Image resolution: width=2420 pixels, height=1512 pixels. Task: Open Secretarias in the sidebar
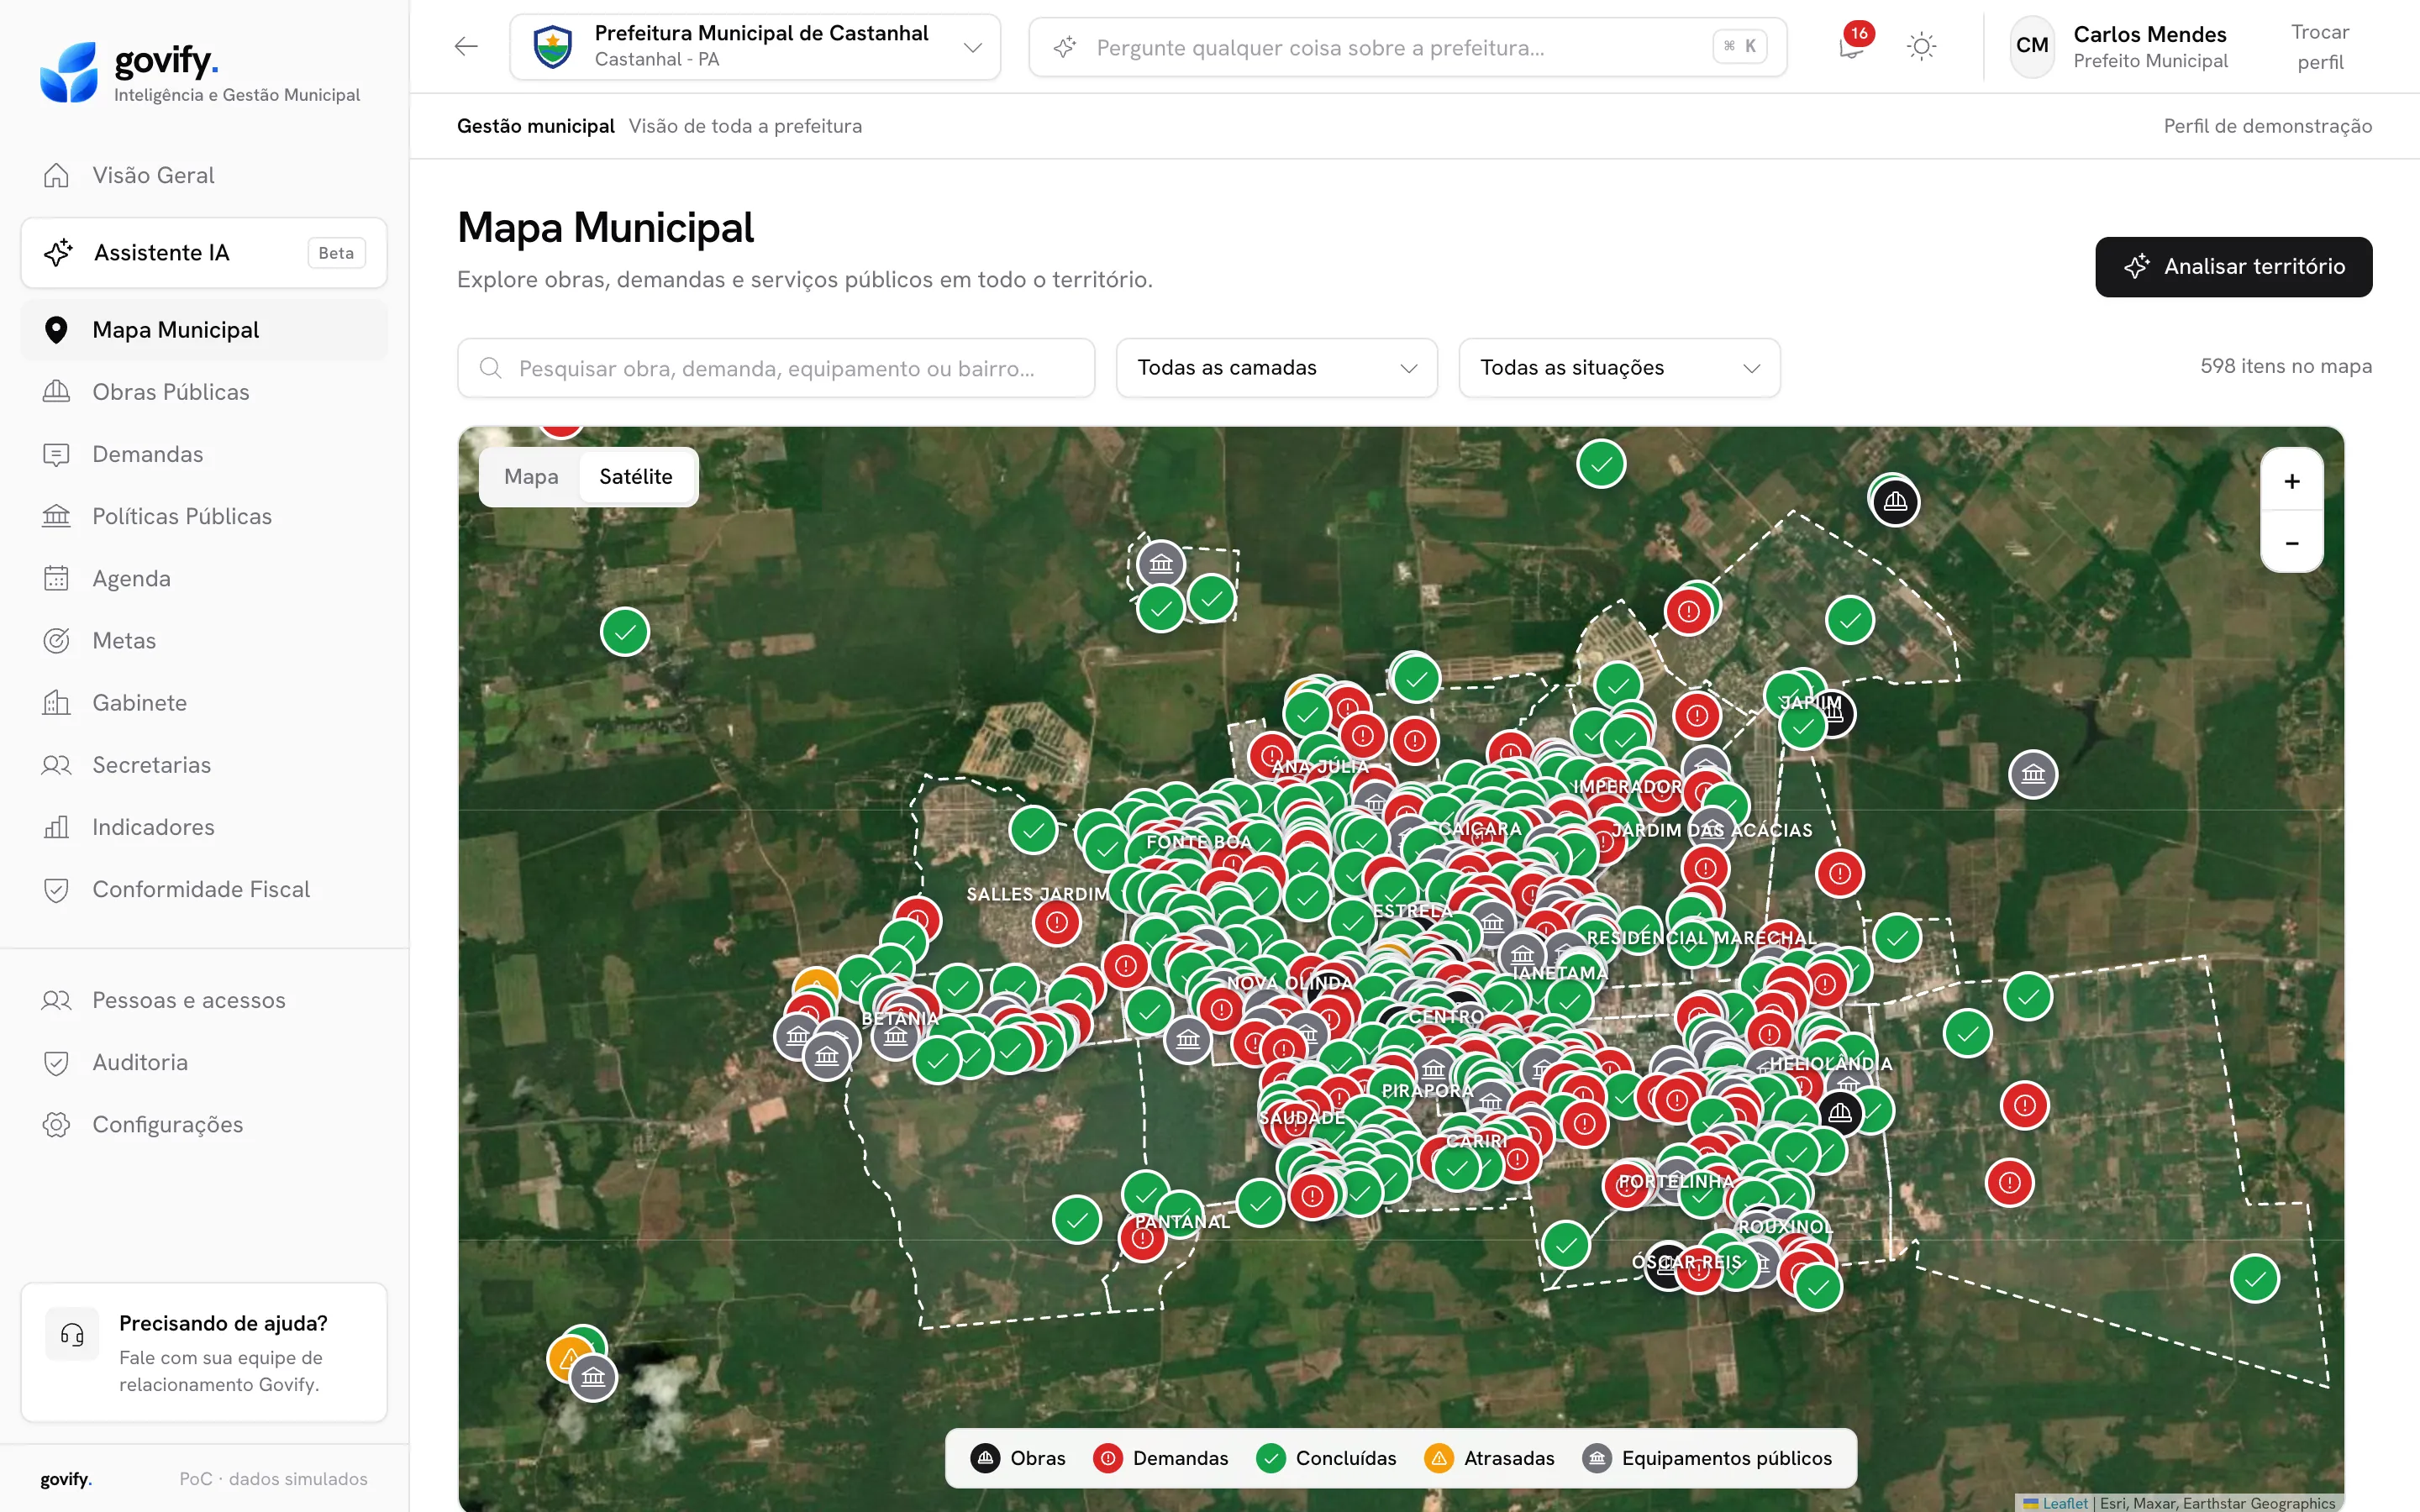pyautogui.click(x=204, y=765)
